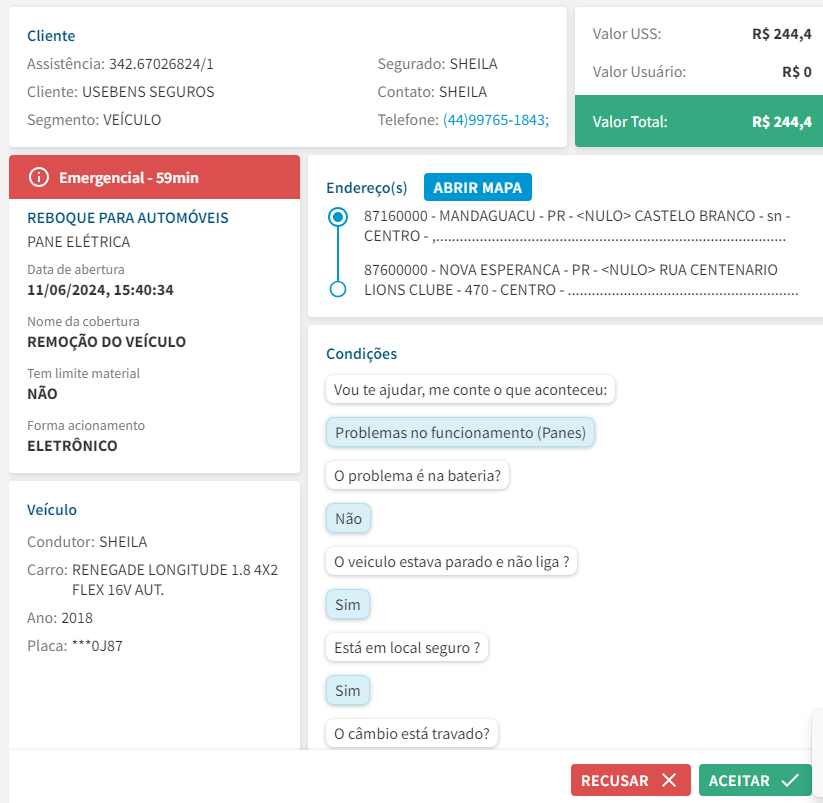Click coverage name REMOÇÃO DO VEÍCULO
The image size is (823, 803).
pyautogui.click(x=107, y=342)
